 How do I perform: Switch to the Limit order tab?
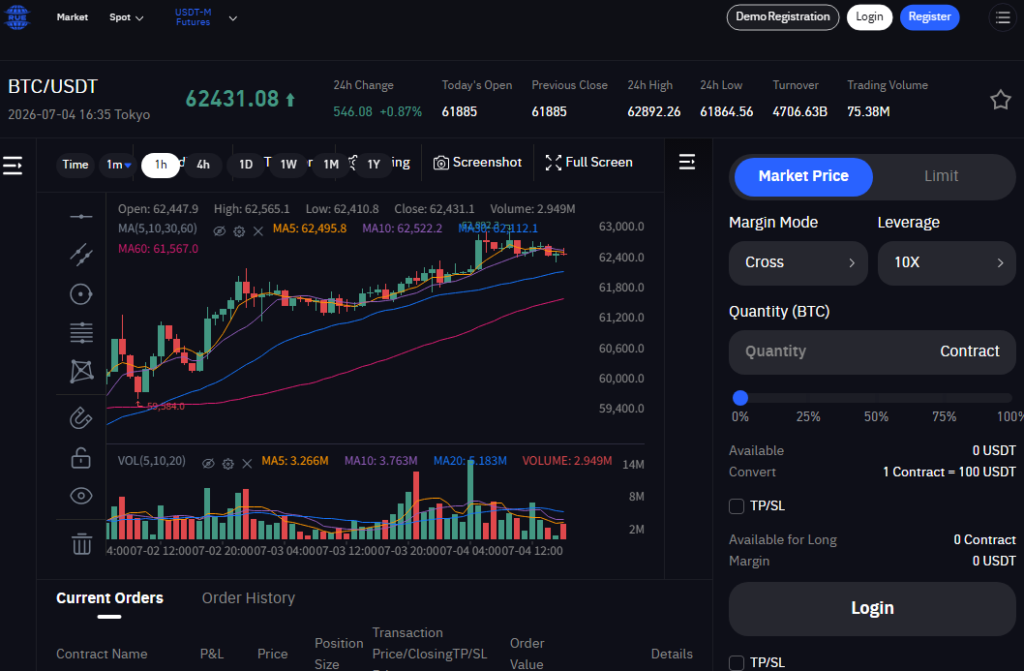(x=941, y=176)
